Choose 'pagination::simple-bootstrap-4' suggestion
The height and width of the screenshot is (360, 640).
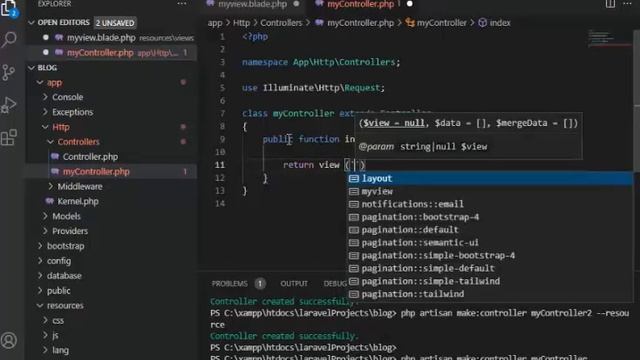click(490, 256)
